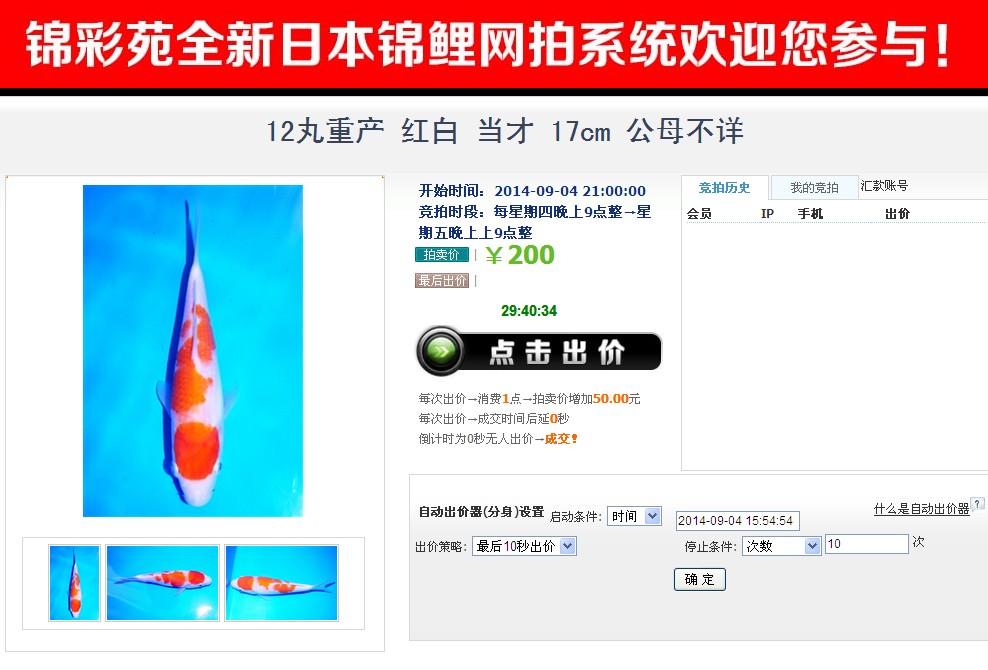
Task: Click the 点击出价 bid button
Action: coord(539,351)
